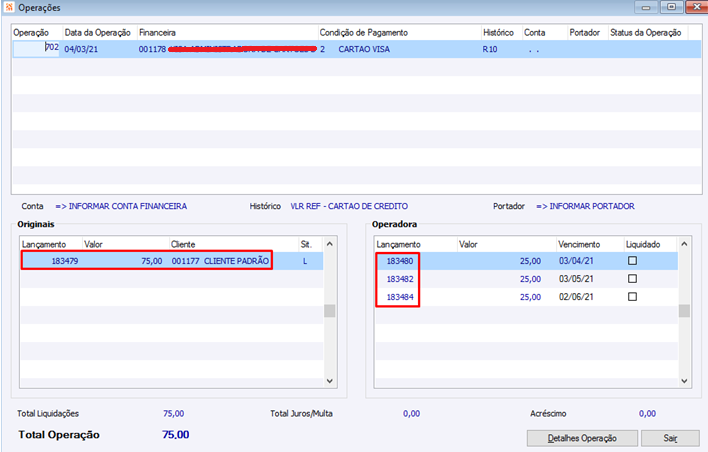This screenshot has height=452, width=708.
Task: Click VLR REF - CARTAO DE CREDITO text
Action: point(349,206)
